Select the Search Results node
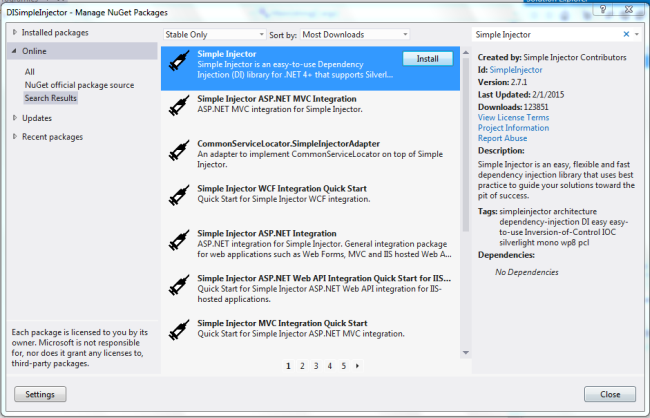The image size is (650, 418). pos(51,98)
